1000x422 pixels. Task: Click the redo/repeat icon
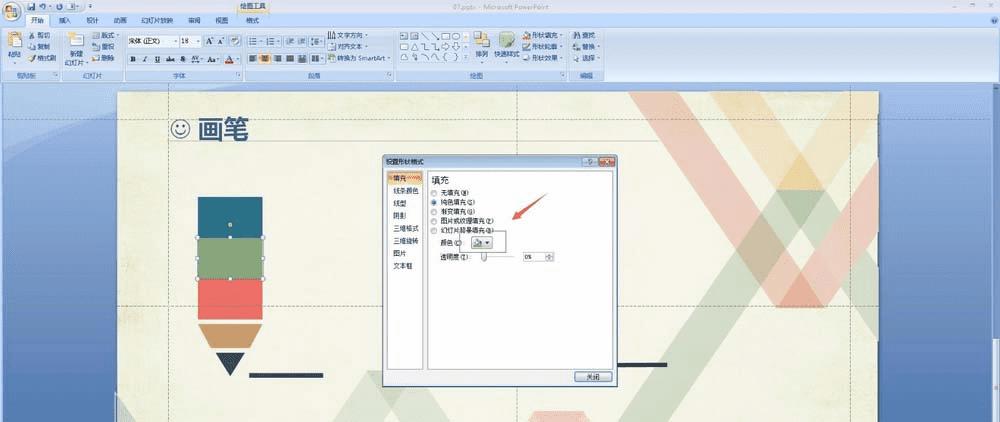(59, 6)
